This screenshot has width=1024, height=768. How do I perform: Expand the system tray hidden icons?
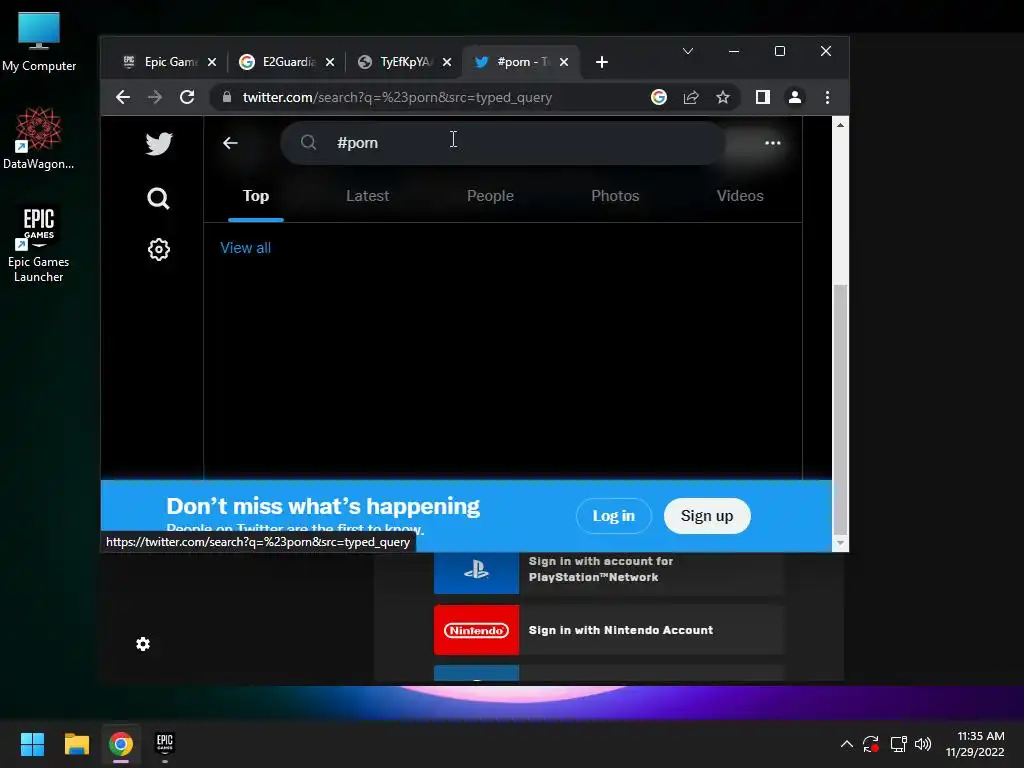[x=846, y=744]
